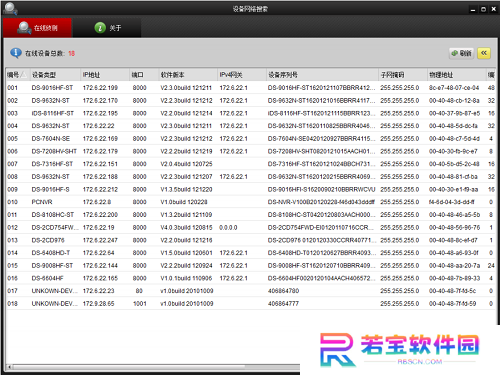
Task: Select device DS-2CD976
Action: pos(48,240)
